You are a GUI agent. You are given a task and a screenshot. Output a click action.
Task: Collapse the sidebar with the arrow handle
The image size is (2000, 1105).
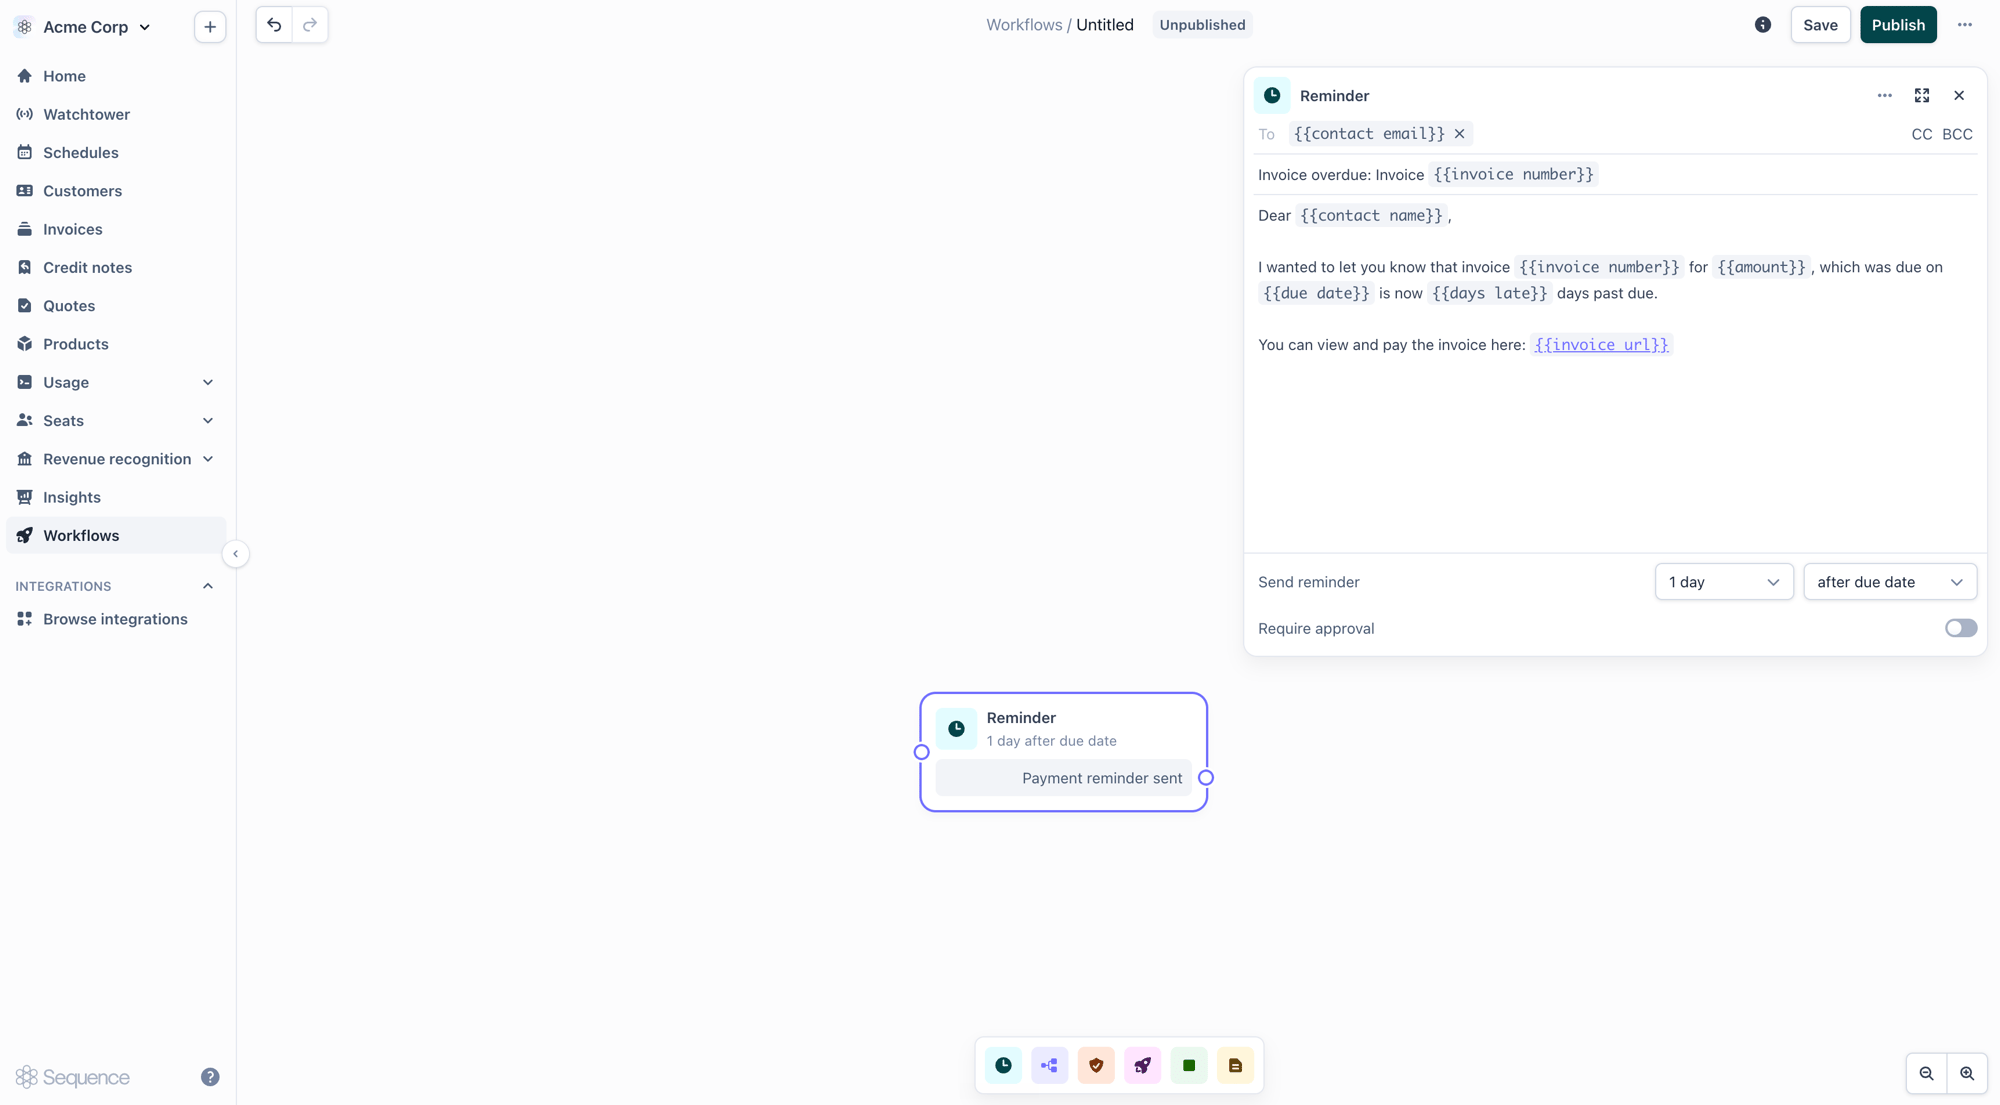[236, 554]
